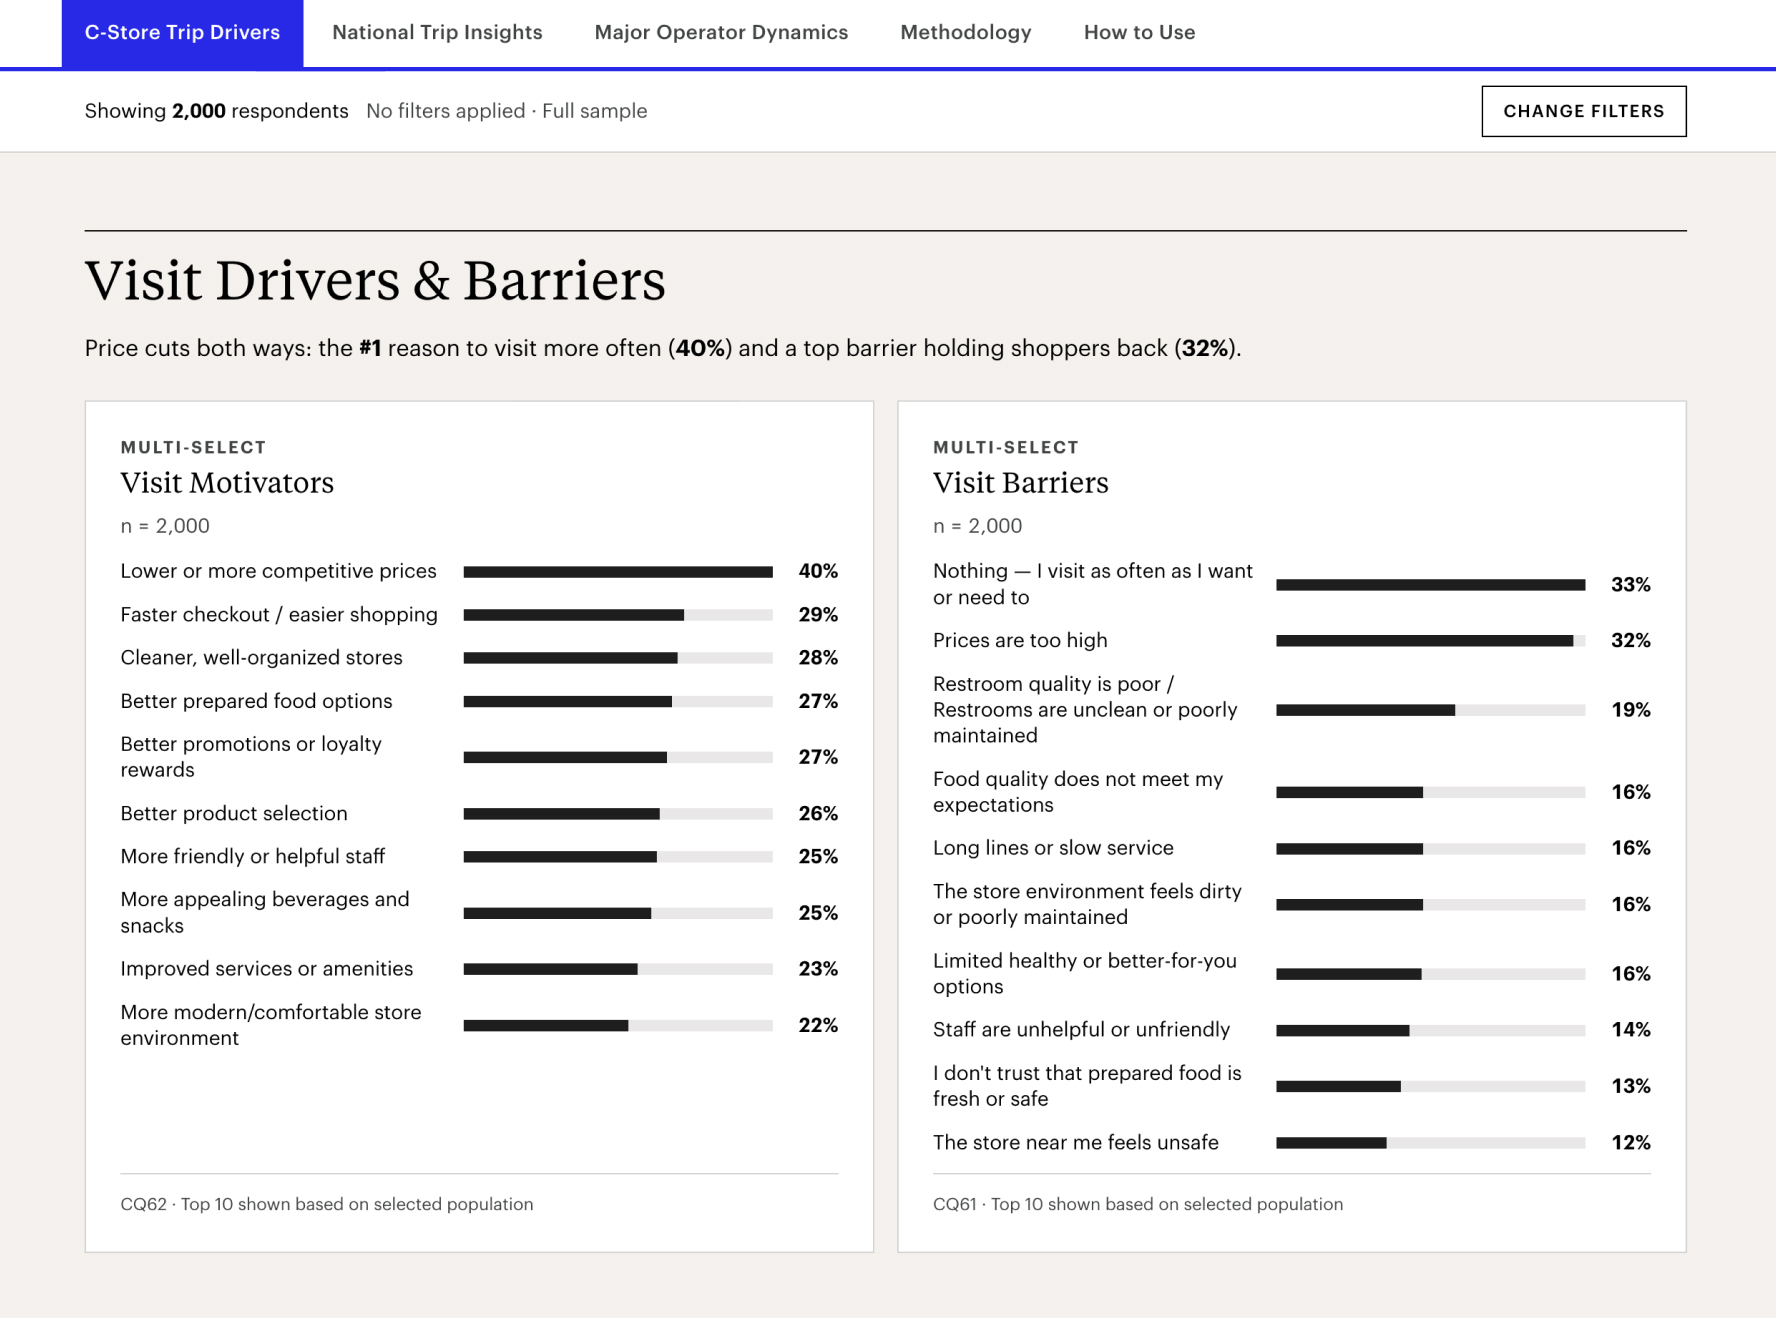Click 'I don't trust that prepared food' label
This screenshot has width=1776, height=1318.
click(1087, 1086)
